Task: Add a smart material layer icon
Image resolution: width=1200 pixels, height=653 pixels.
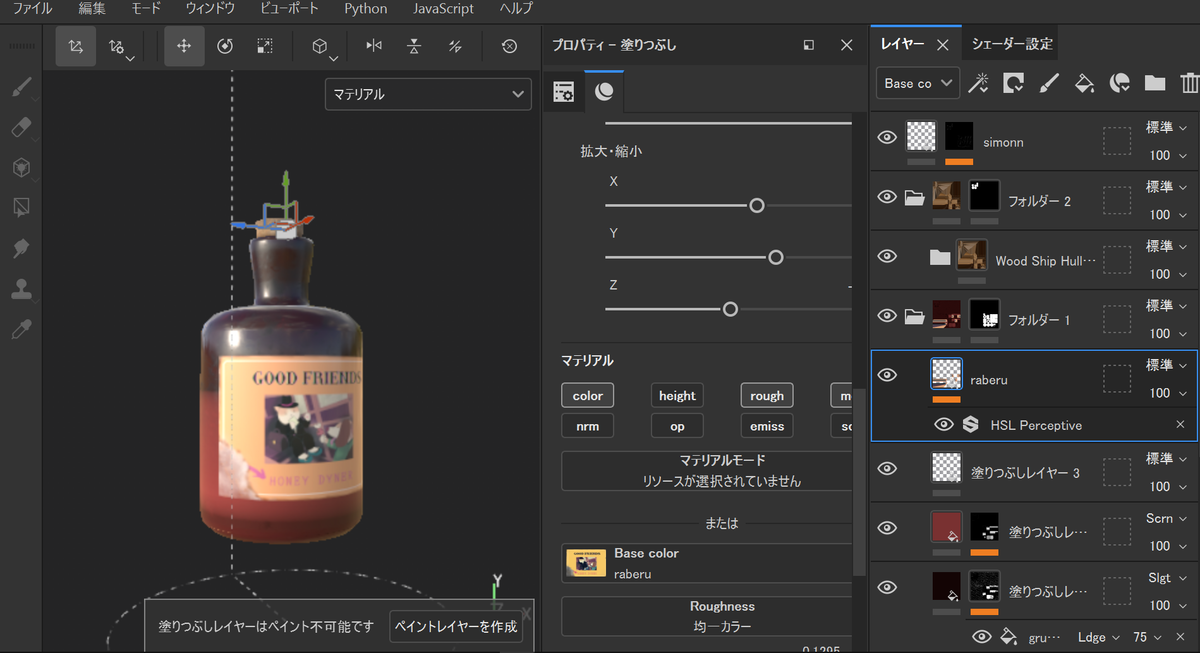Action: pos(1120,83)
